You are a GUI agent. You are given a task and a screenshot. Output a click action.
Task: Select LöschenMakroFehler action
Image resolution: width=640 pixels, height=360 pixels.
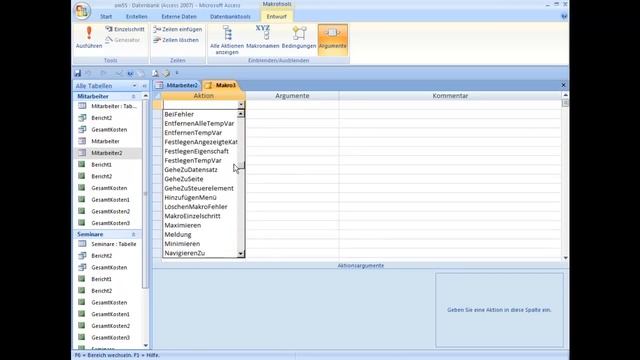200,207
